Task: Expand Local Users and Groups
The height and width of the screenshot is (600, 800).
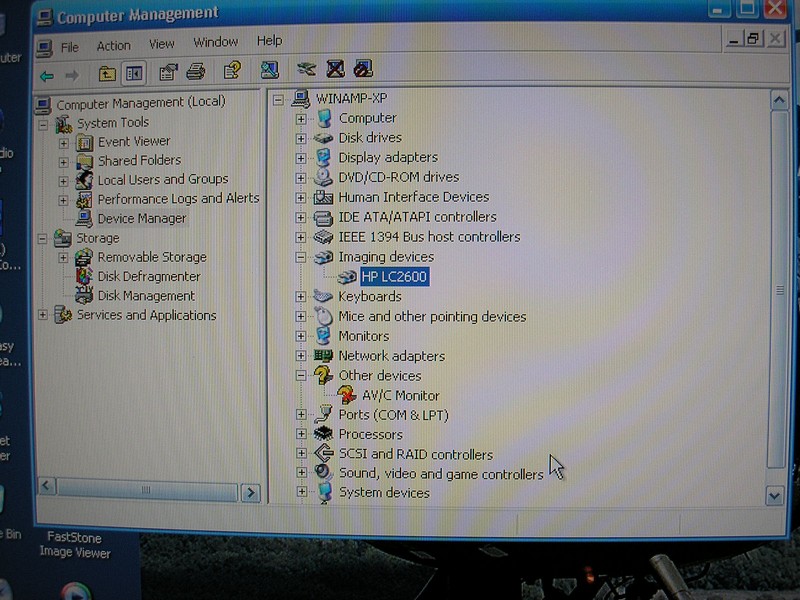Action: [x=63, y=181]
